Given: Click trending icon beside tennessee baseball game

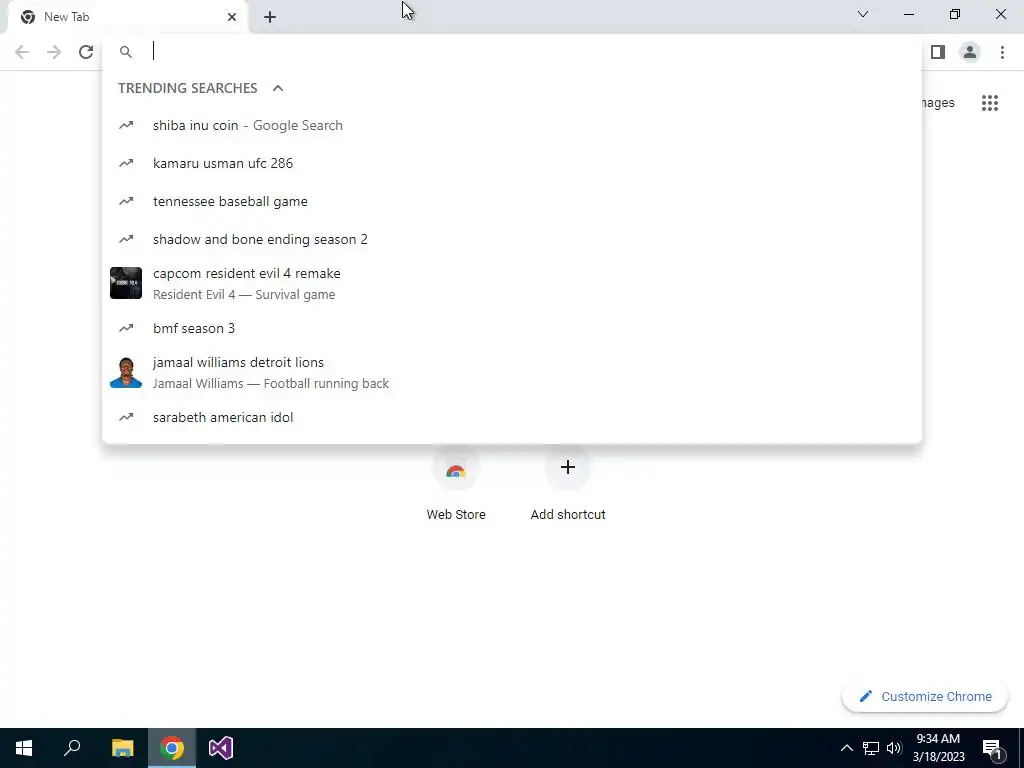Looking at the screenshot, I should pos(126,201).
